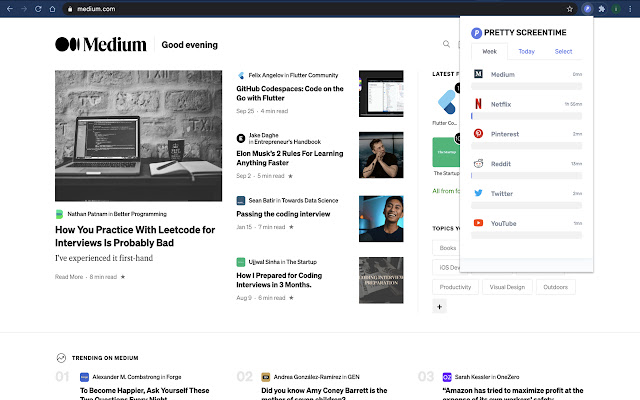The width and height of the screenshot is (640, 400).
Task: Open the extensions puzzle icon
Action: (602, 9)
